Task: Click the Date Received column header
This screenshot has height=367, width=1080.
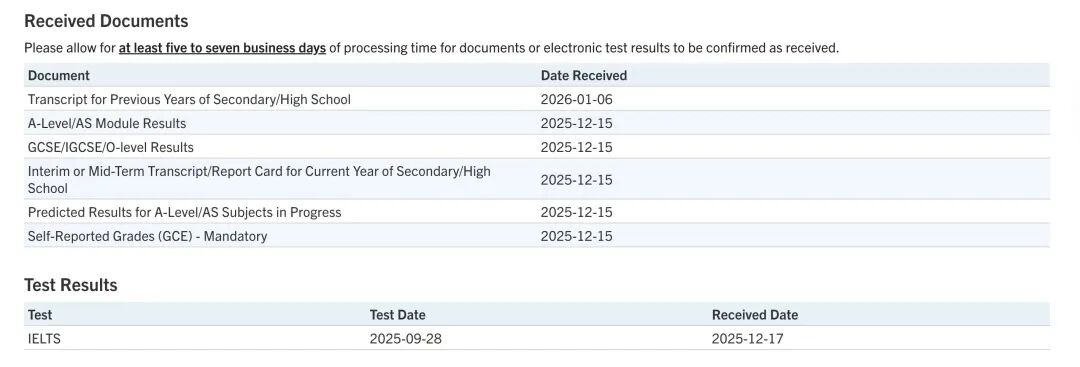Action: pos(583,75)
